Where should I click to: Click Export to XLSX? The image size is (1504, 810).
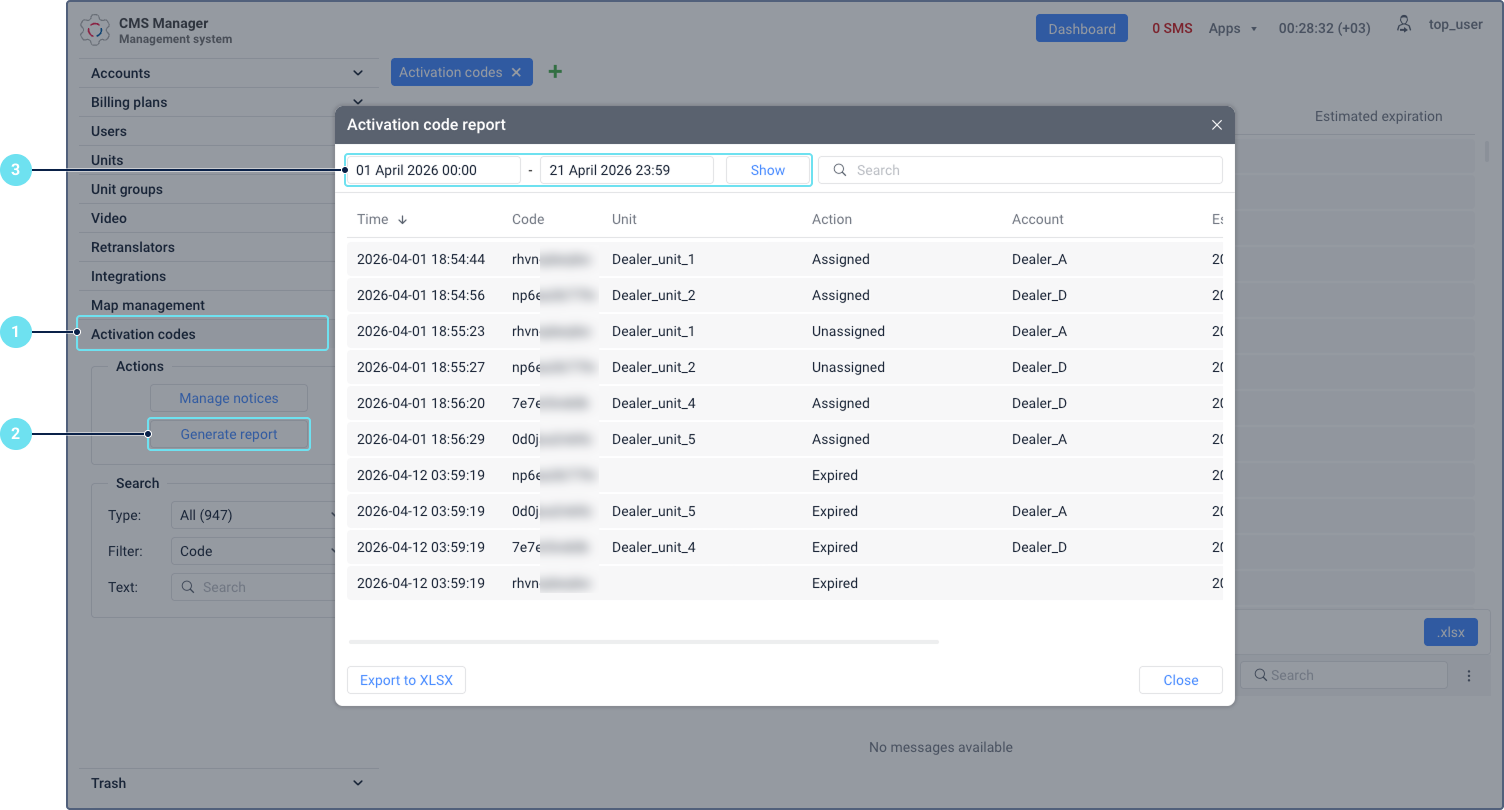pos(406,679)
